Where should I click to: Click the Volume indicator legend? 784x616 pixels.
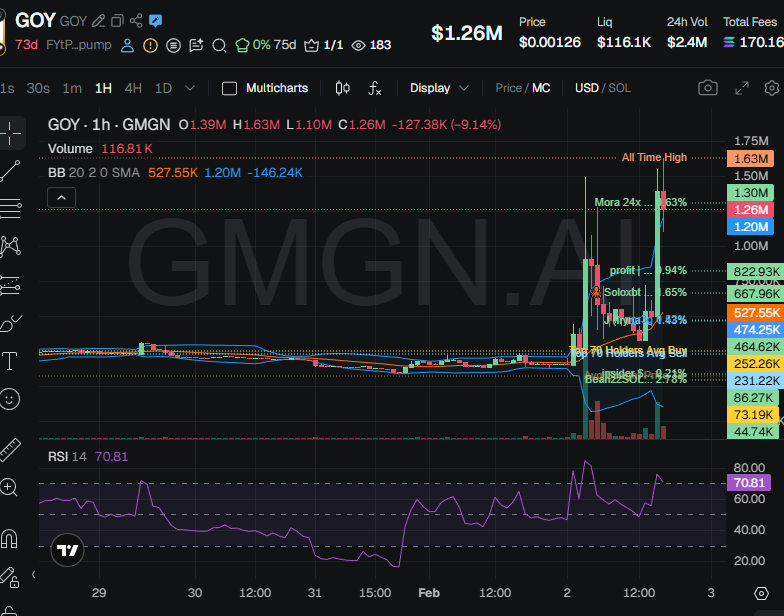70,149
